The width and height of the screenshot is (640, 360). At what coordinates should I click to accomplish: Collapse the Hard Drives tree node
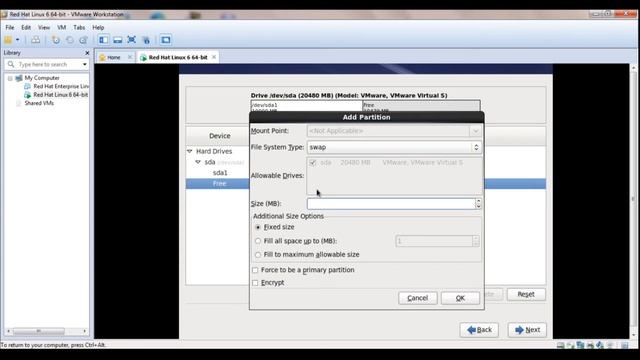point(190,151)
